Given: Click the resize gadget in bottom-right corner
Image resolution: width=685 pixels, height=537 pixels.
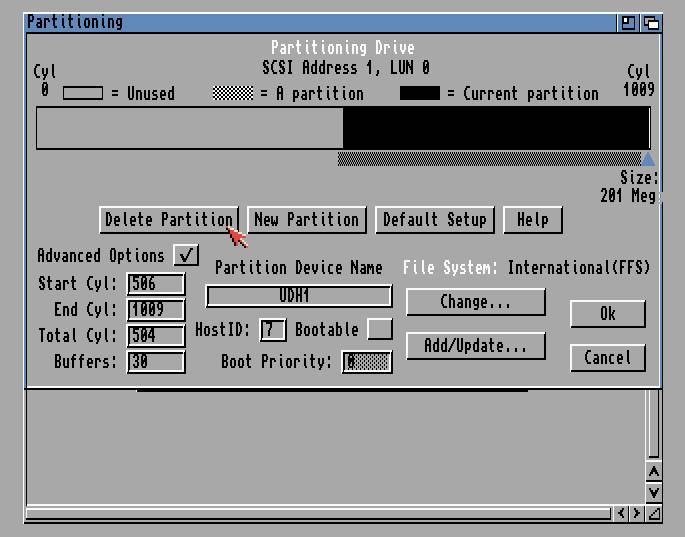Looking at the screenshot, I should 653,513.
